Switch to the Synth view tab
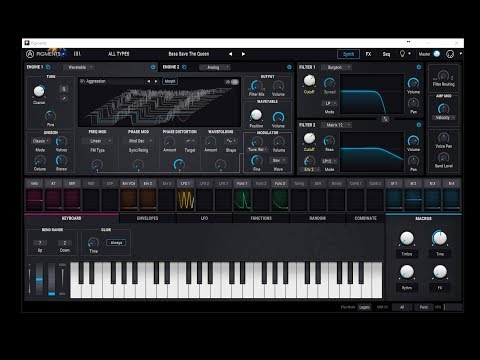This screenshot has height=360, width=480. [349, 54]
